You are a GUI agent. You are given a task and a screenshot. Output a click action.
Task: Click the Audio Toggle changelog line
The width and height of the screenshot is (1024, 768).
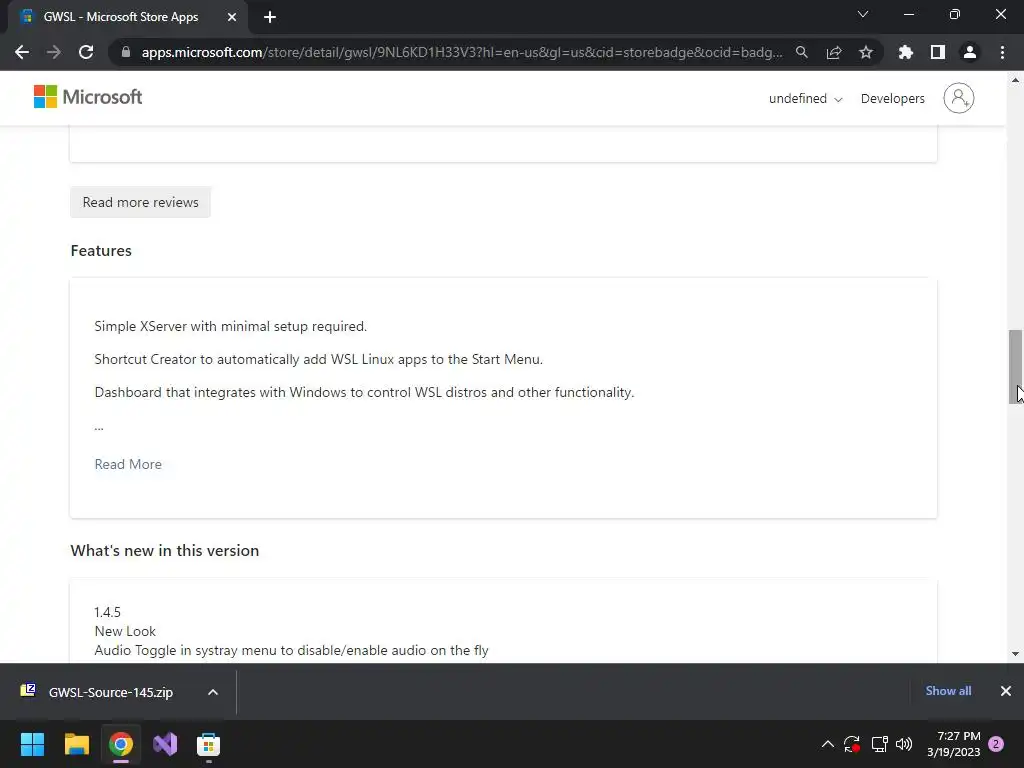click(x=291, y=650)
